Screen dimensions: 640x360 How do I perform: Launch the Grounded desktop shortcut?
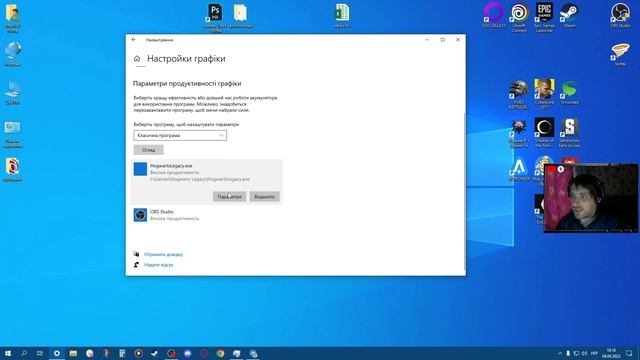tap(569, 92)
